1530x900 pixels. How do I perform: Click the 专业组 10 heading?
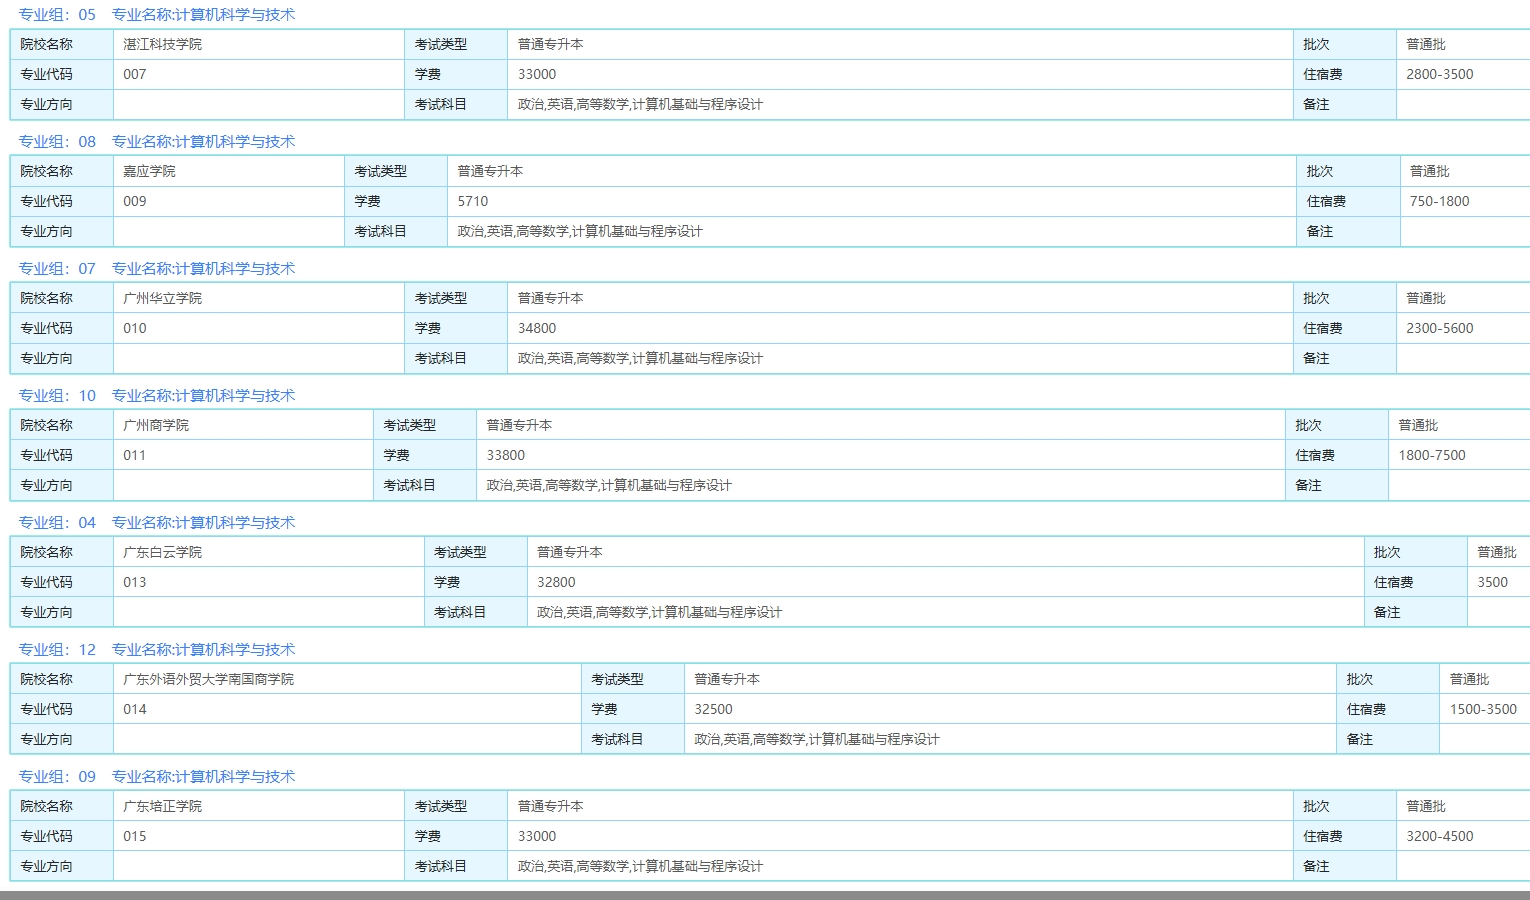tap(157, 396)
